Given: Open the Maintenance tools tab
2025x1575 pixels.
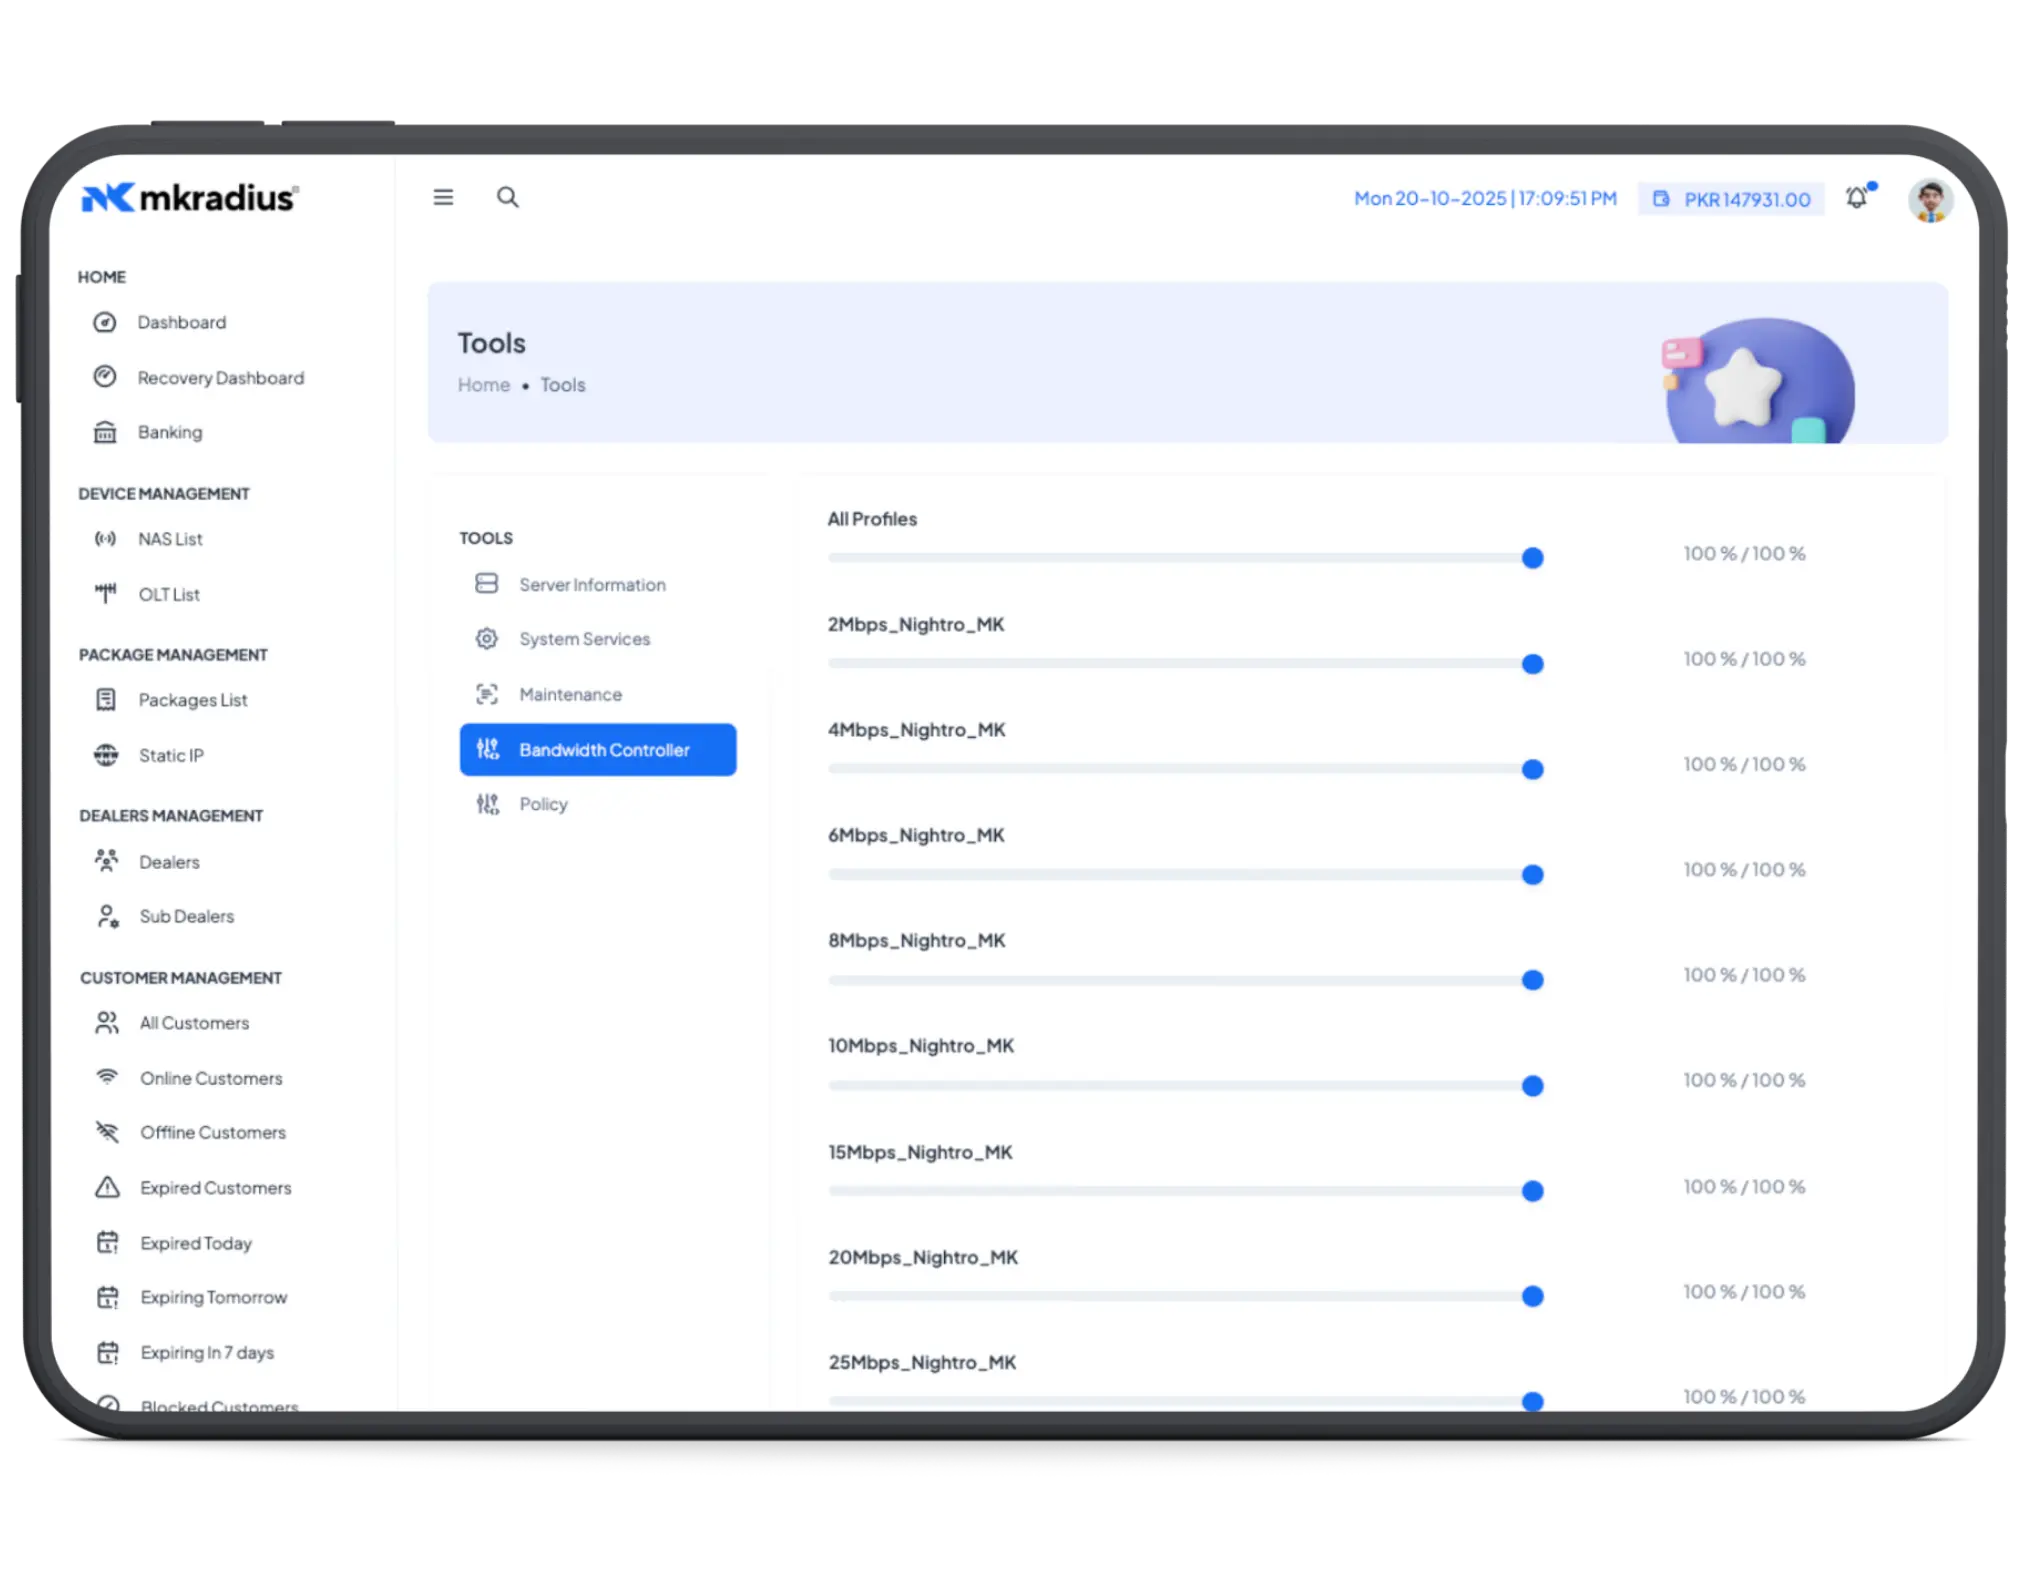Looking at the screenshot, I should 570,694.
